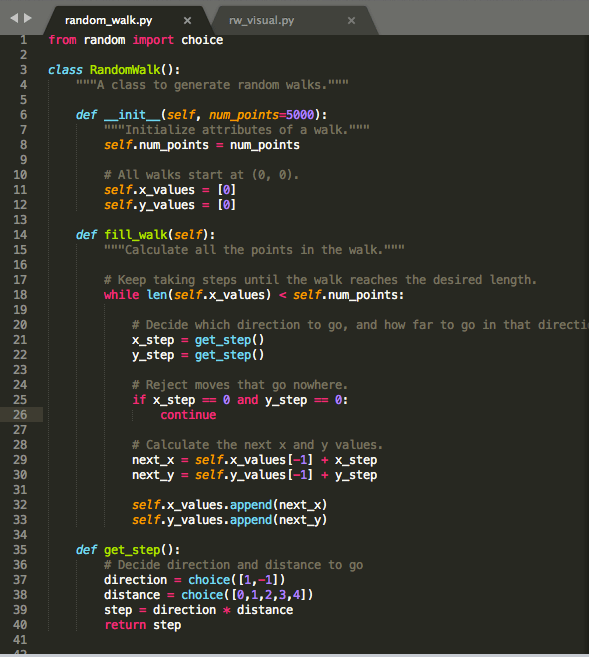The width and height of the screenshot is (589, 657).
Task: Click the previous tab left arrow
Action: [x=14, y=18]
